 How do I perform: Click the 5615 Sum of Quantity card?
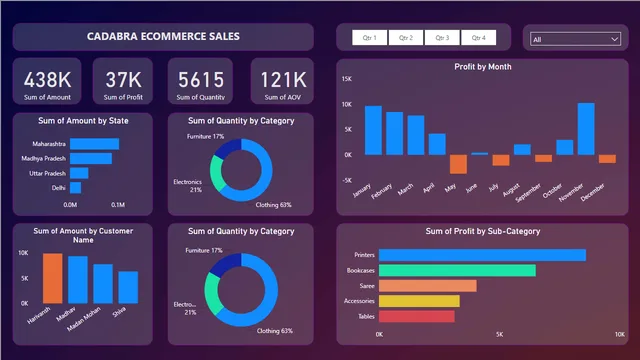pyautogui.click(x=200, y=81)
